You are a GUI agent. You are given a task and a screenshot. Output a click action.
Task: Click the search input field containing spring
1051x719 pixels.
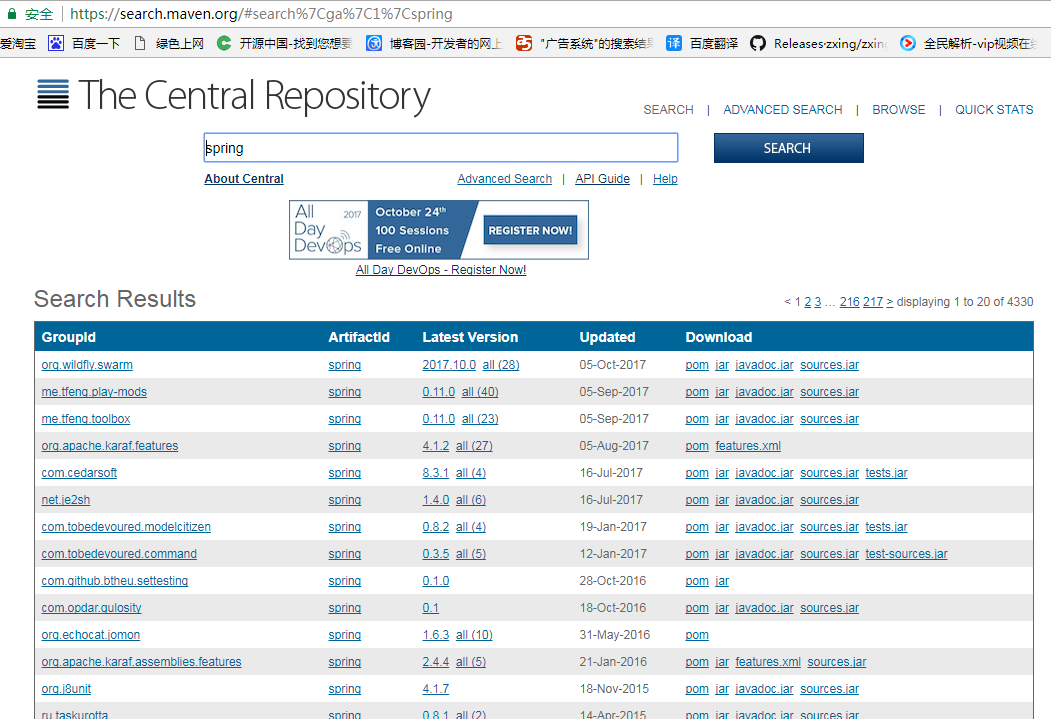440,148
